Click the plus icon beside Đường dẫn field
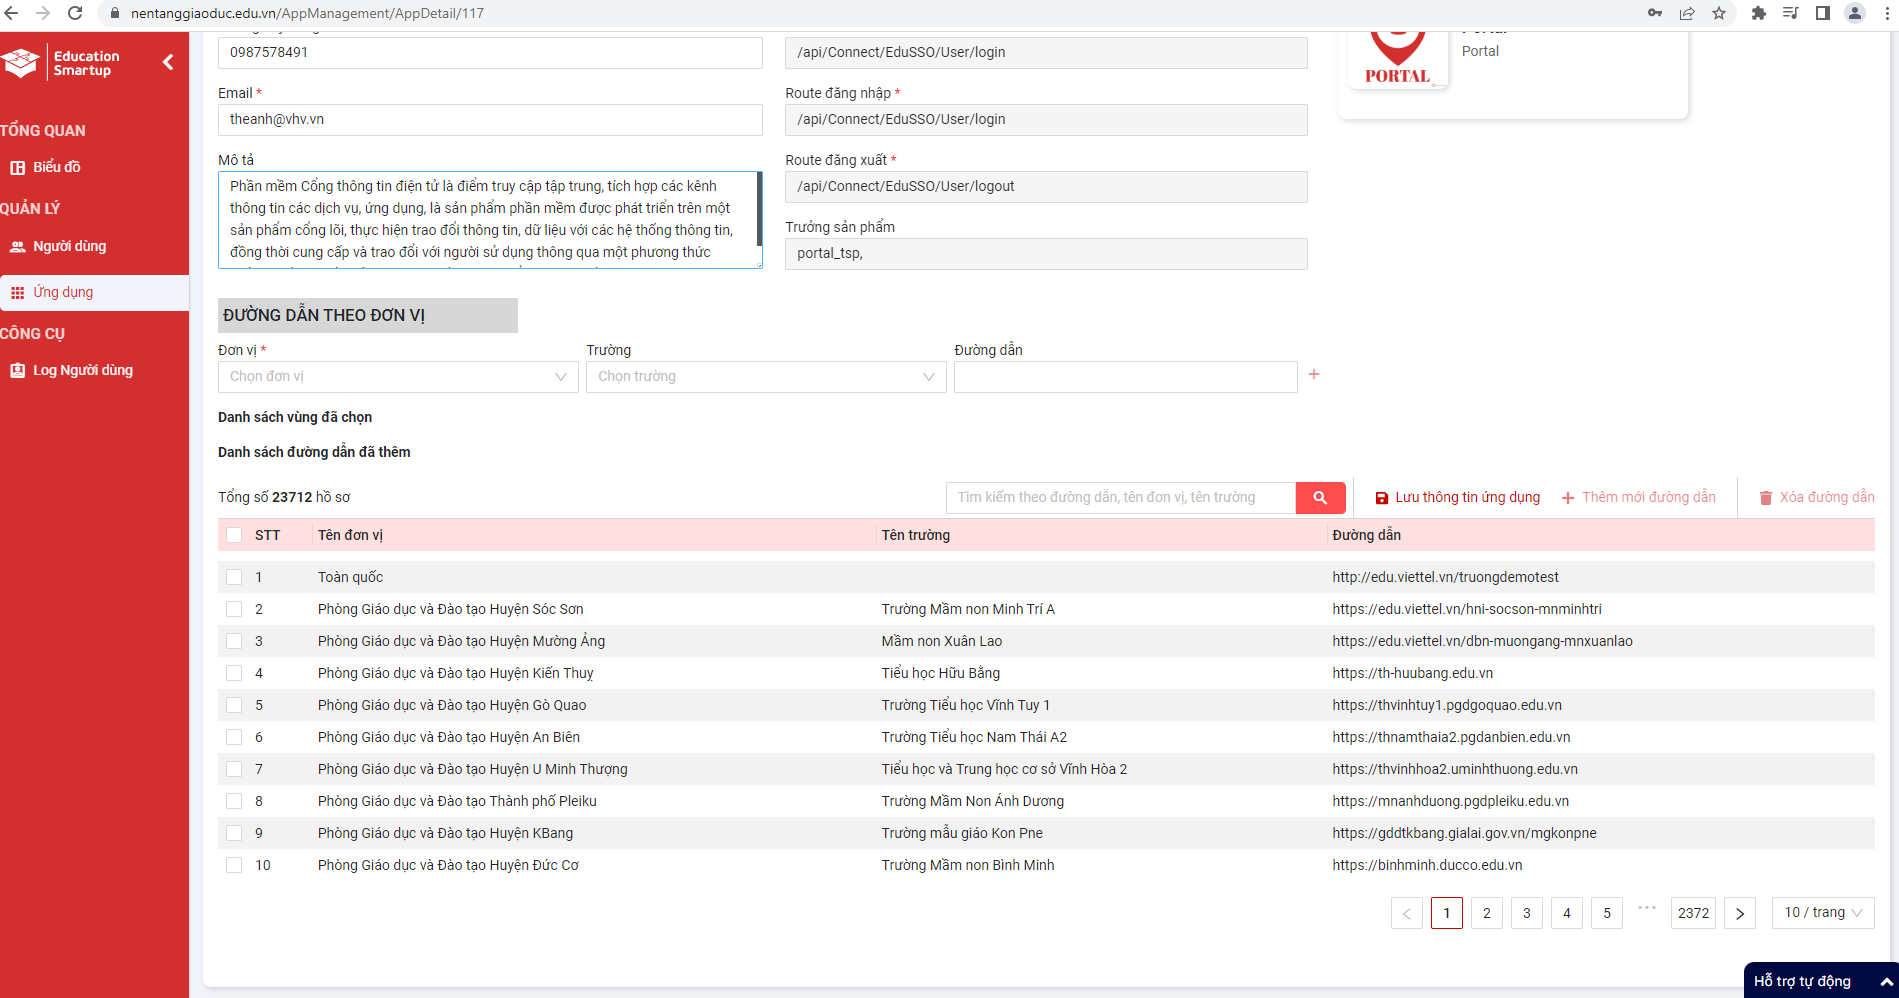Image resolution: width=1899 pixels, height=998 pixels. (x=1314, y=374)
